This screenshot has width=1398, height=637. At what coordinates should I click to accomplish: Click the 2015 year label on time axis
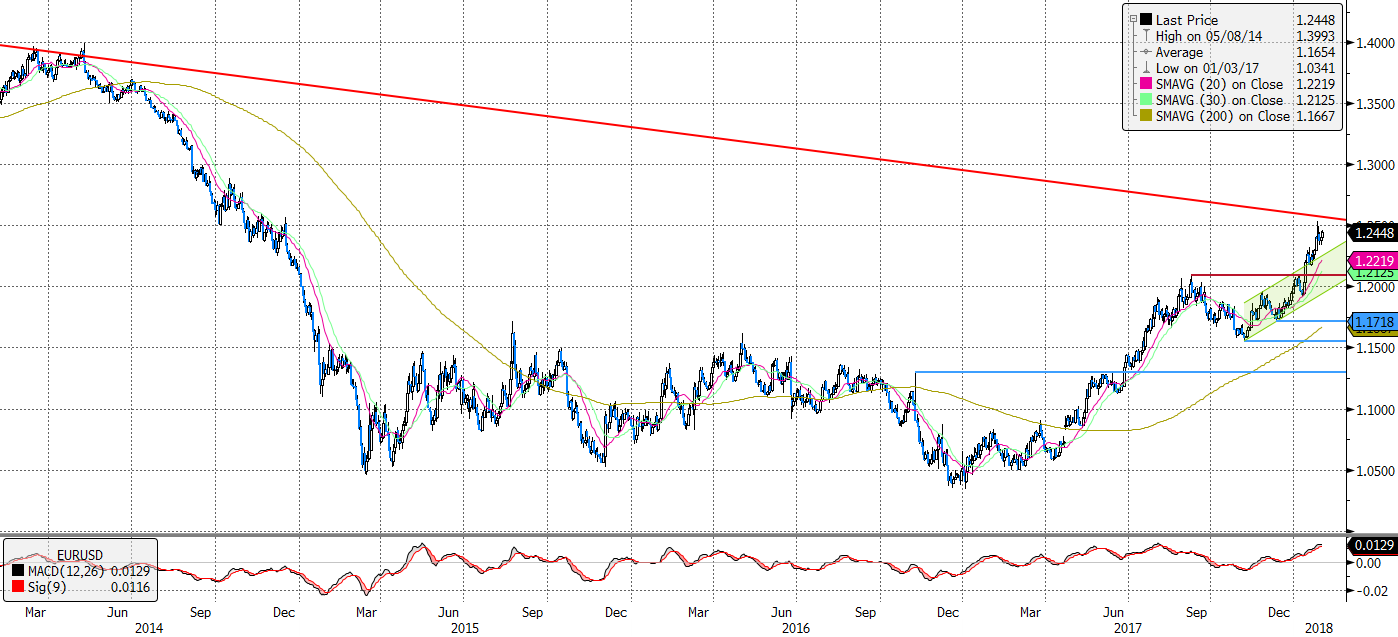pos(465,628)
